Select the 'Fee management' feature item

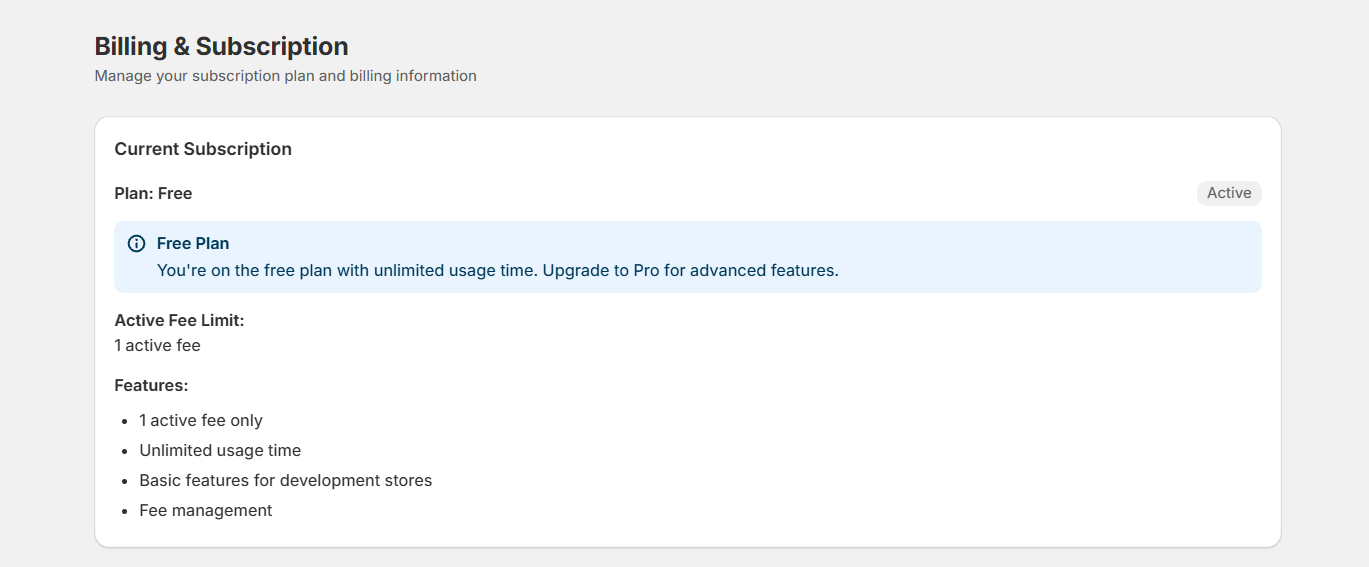(206, 510)
